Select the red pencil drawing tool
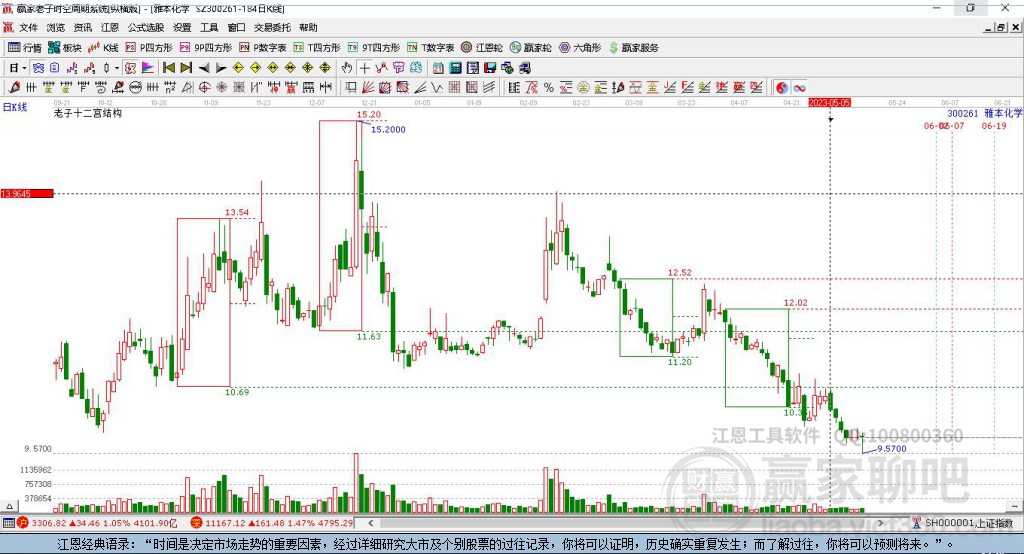The image size is (1024, 554). 14,88
